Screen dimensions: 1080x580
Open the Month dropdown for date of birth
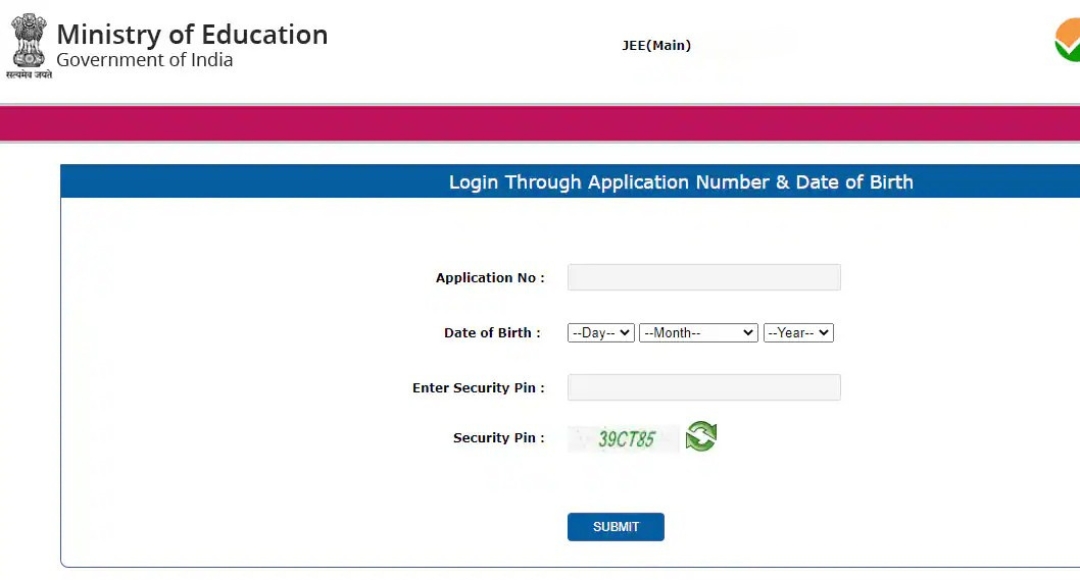[x=698, y=333]
